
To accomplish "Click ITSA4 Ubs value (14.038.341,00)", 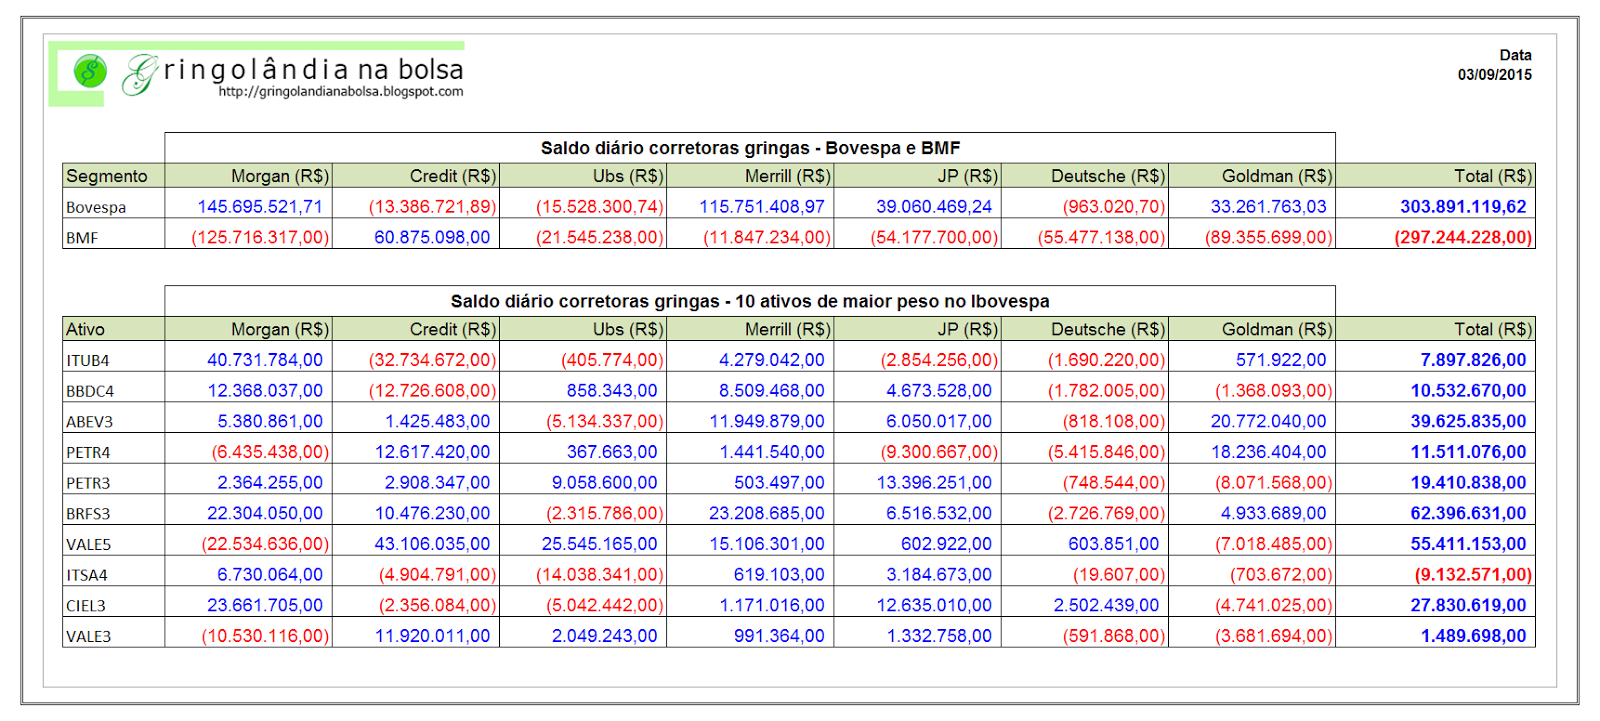I will pos(599,575).
